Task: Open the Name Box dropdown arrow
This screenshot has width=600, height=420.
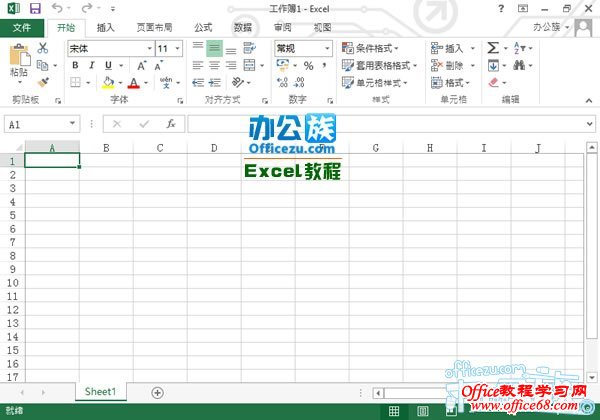Action: click(72, 123)
